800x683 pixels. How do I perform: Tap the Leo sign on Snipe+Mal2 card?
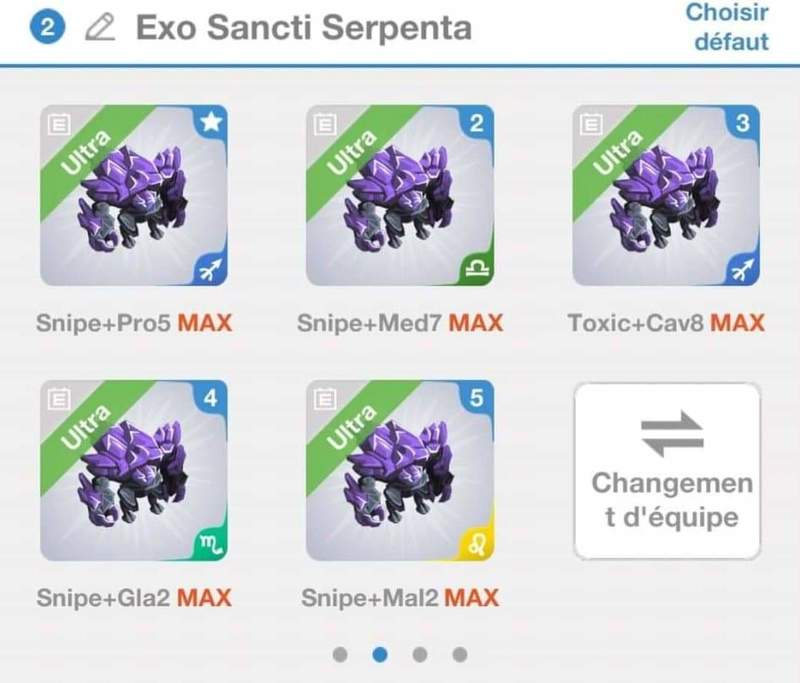[478, 545]
